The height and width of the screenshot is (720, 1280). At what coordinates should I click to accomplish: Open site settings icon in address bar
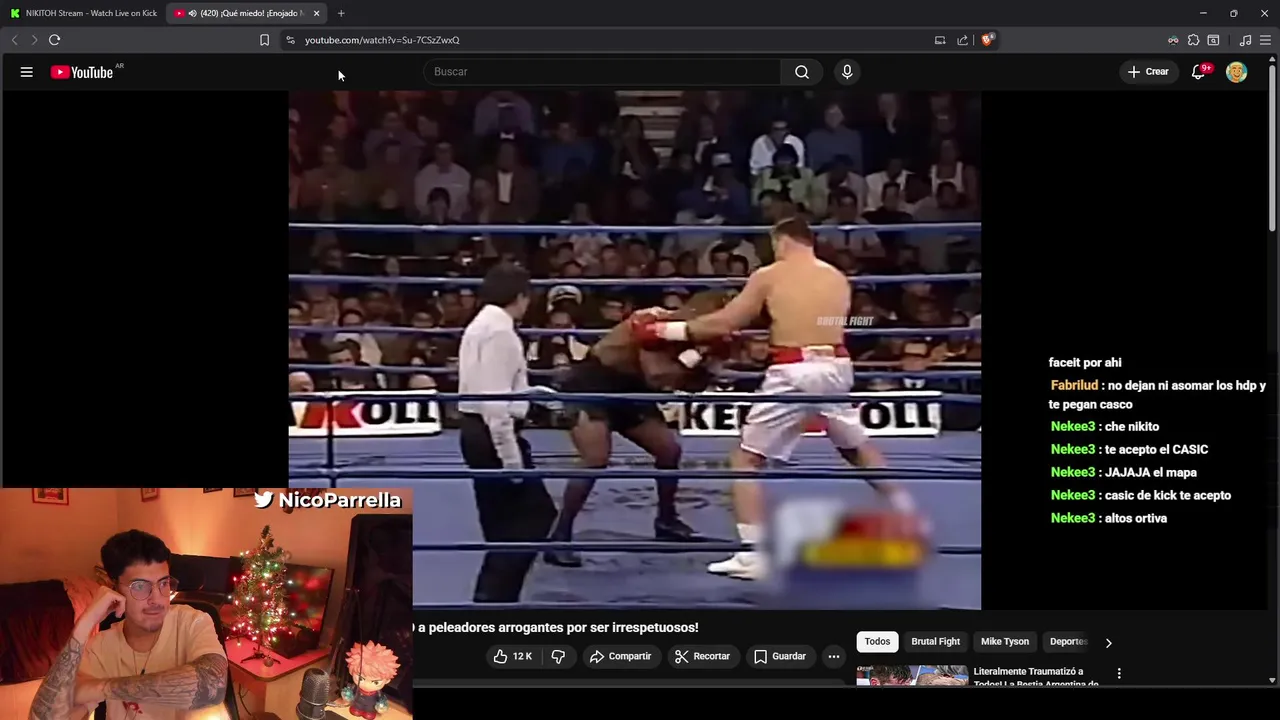point(290,40)
